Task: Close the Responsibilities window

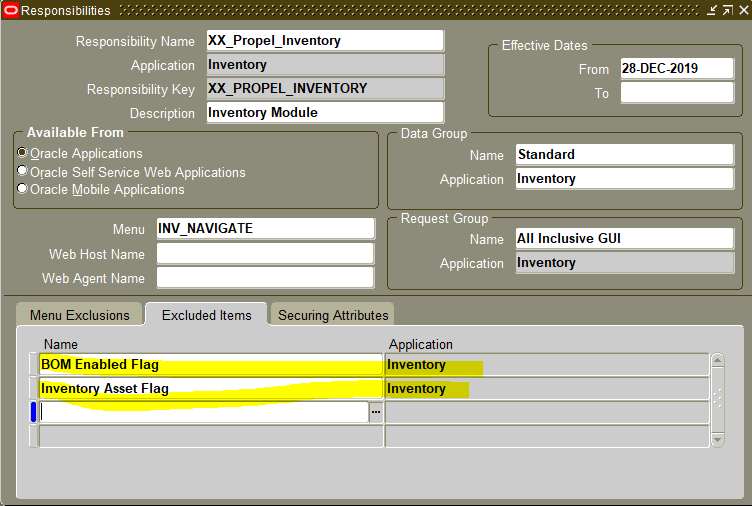Action: pyautogui.click(x=743, y=10)
